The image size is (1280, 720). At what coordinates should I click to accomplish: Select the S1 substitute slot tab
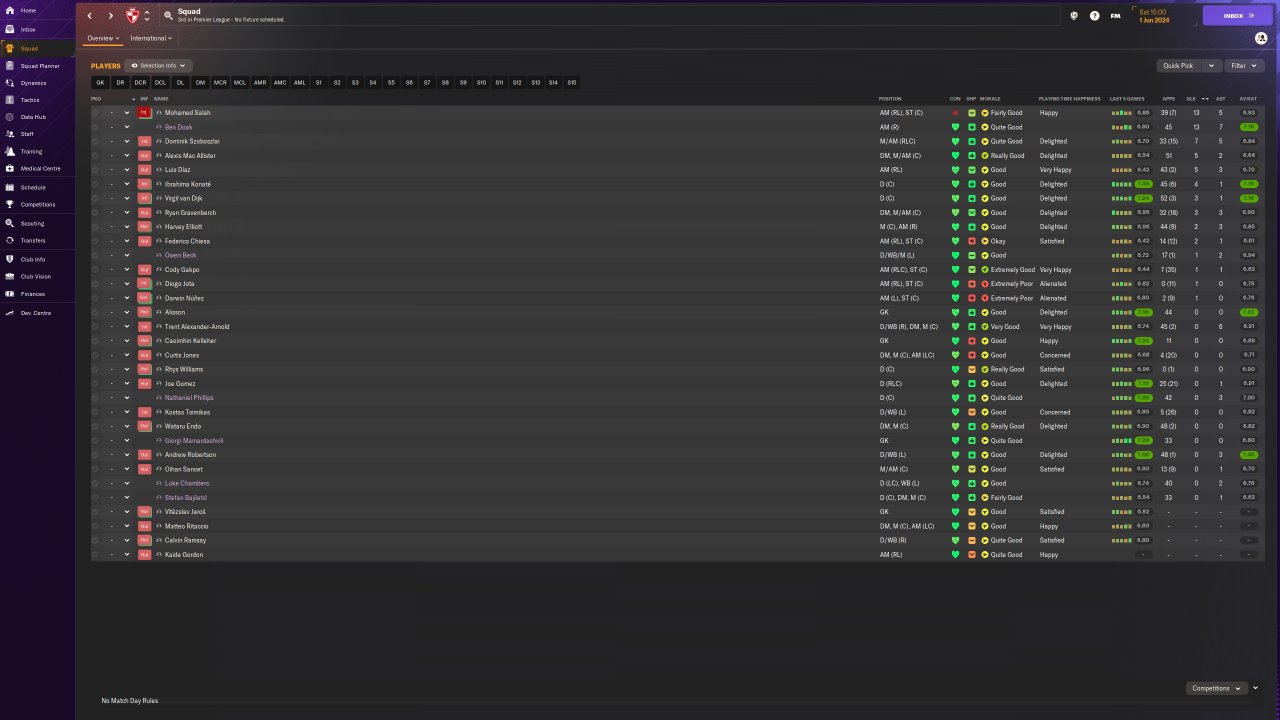(x=319, y=83)
